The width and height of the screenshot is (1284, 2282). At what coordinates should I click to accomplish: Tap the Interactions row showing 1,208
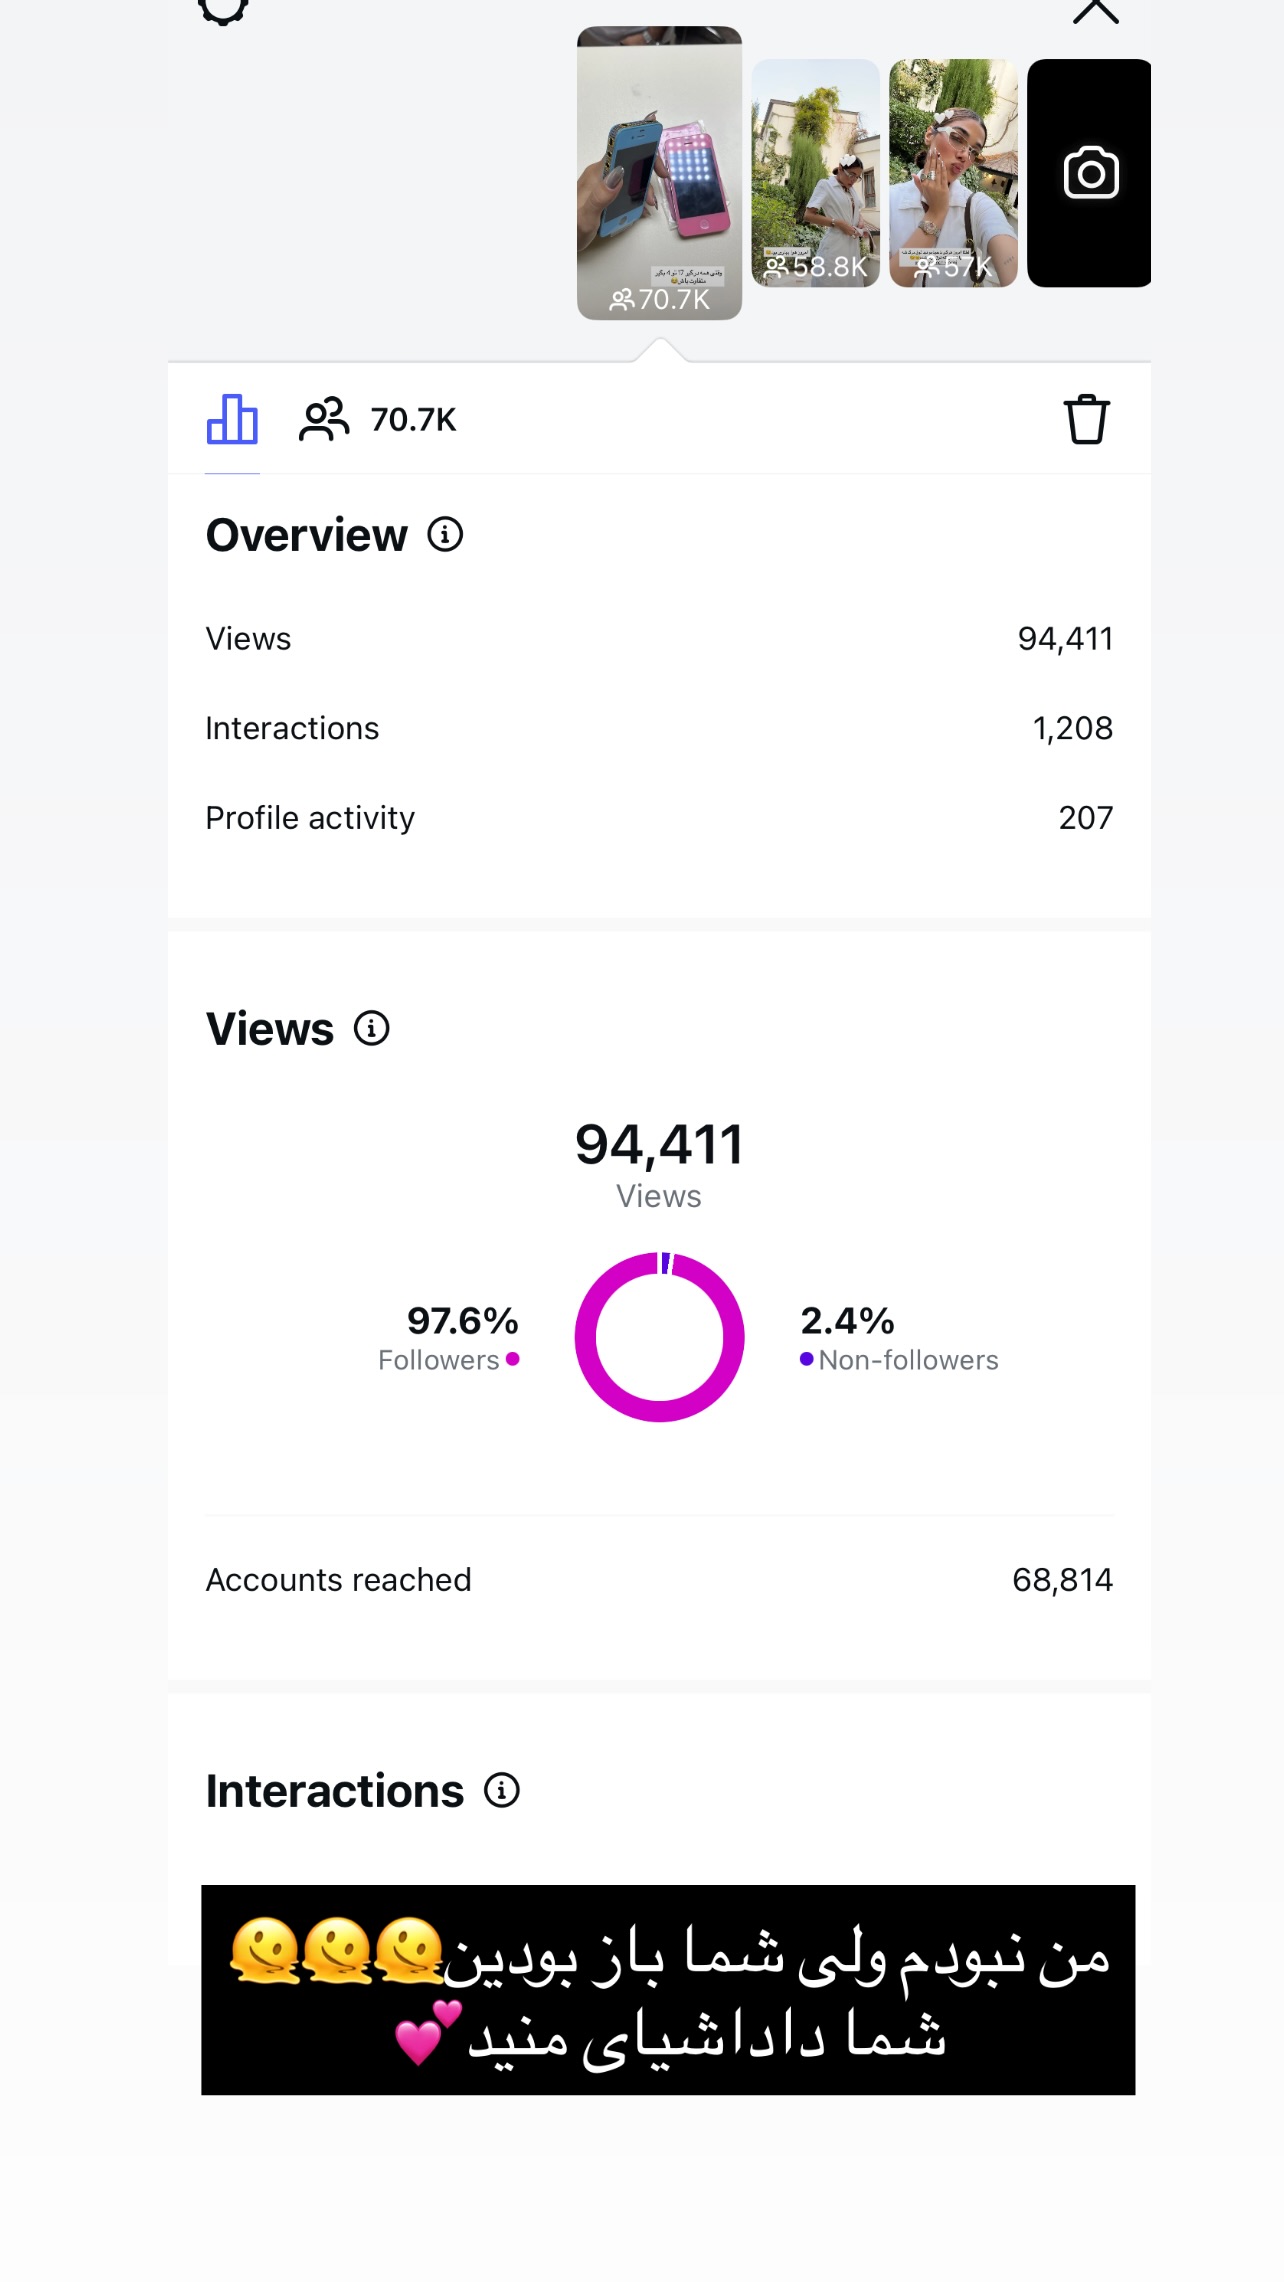click(x=659, y=728)
